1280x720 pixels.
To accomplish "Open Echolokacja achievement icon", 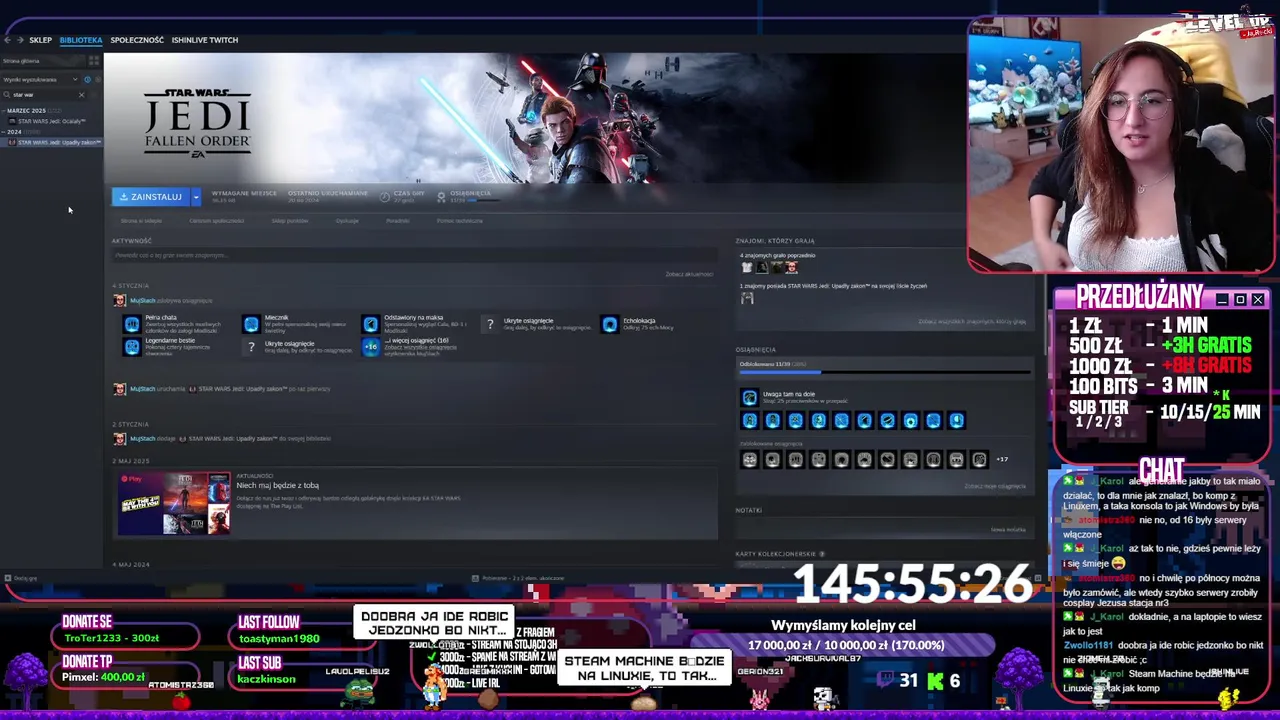I will pos(610,324).
